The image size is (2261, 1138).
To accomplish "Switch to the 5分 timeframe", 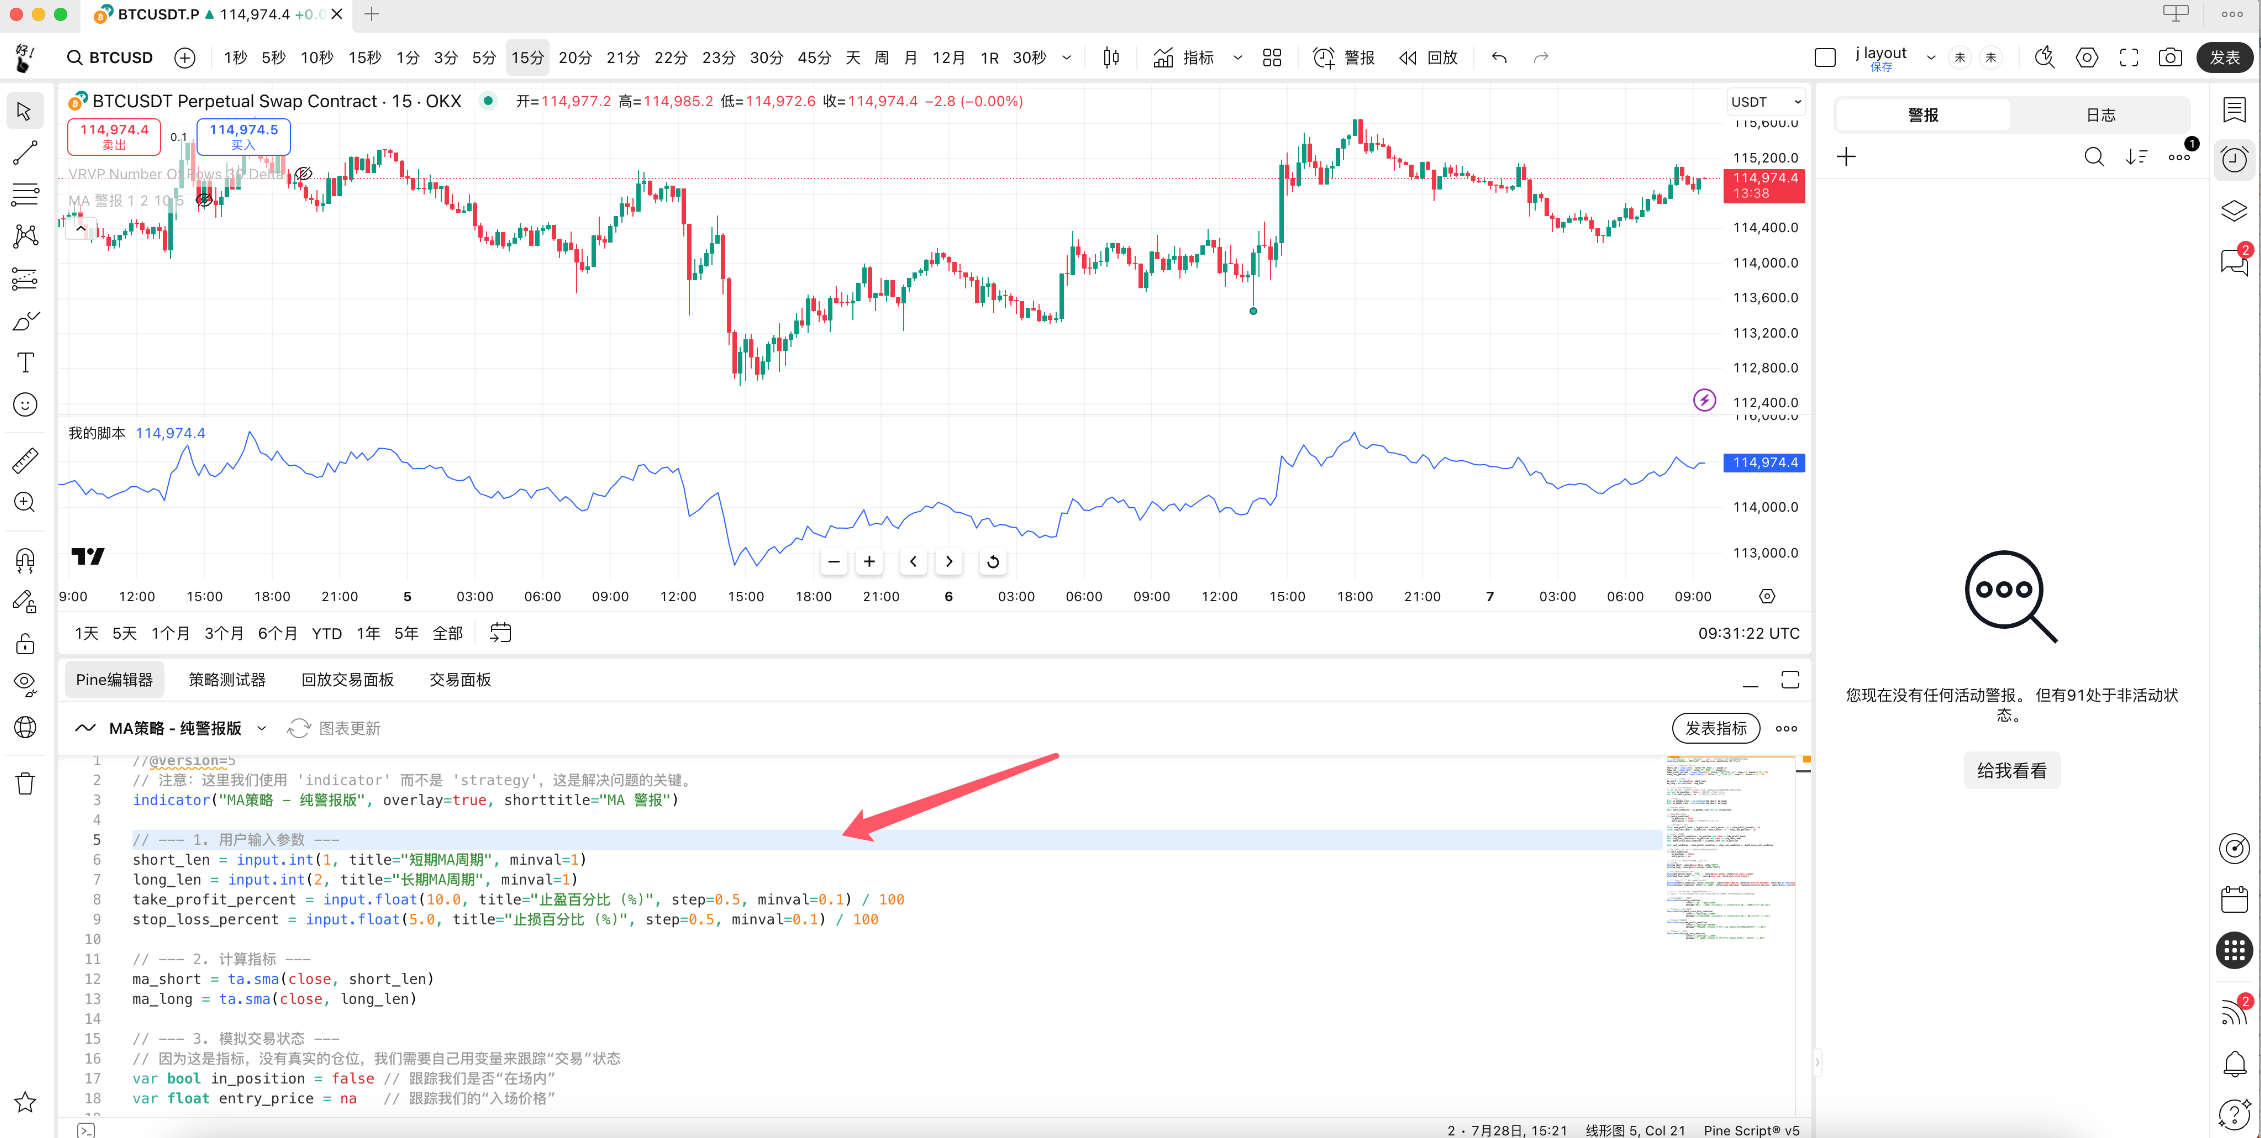I will pos(484,58).
